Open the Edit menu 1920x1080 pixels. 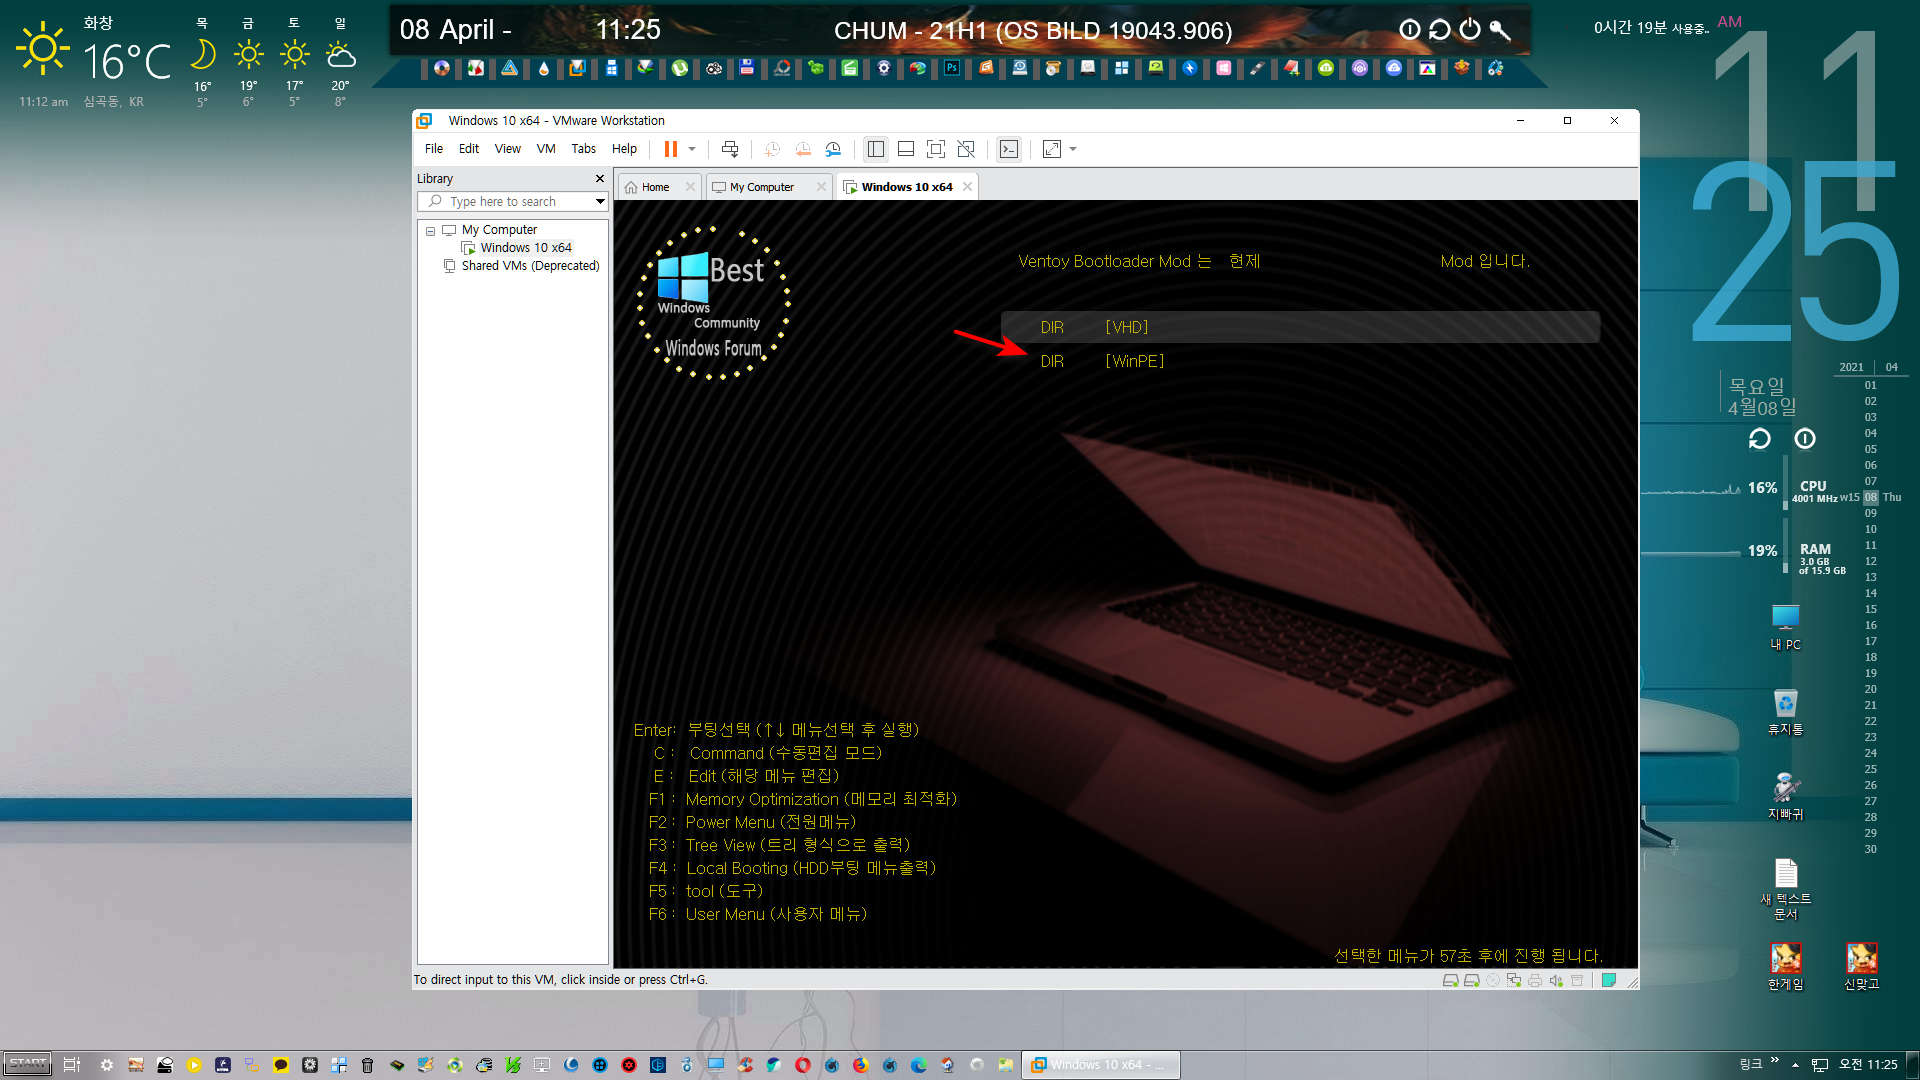pyautogui.click(x=469, y=149)
